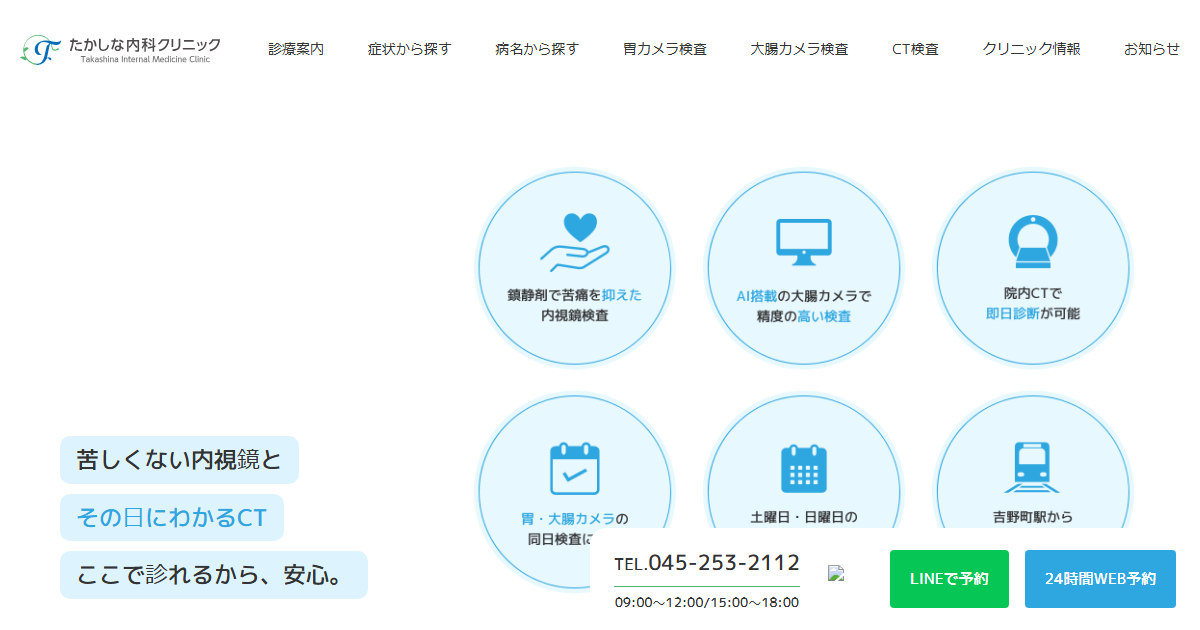Open the 病名から探す menu
Screen dimensions: 1200x630
[537, 49]
